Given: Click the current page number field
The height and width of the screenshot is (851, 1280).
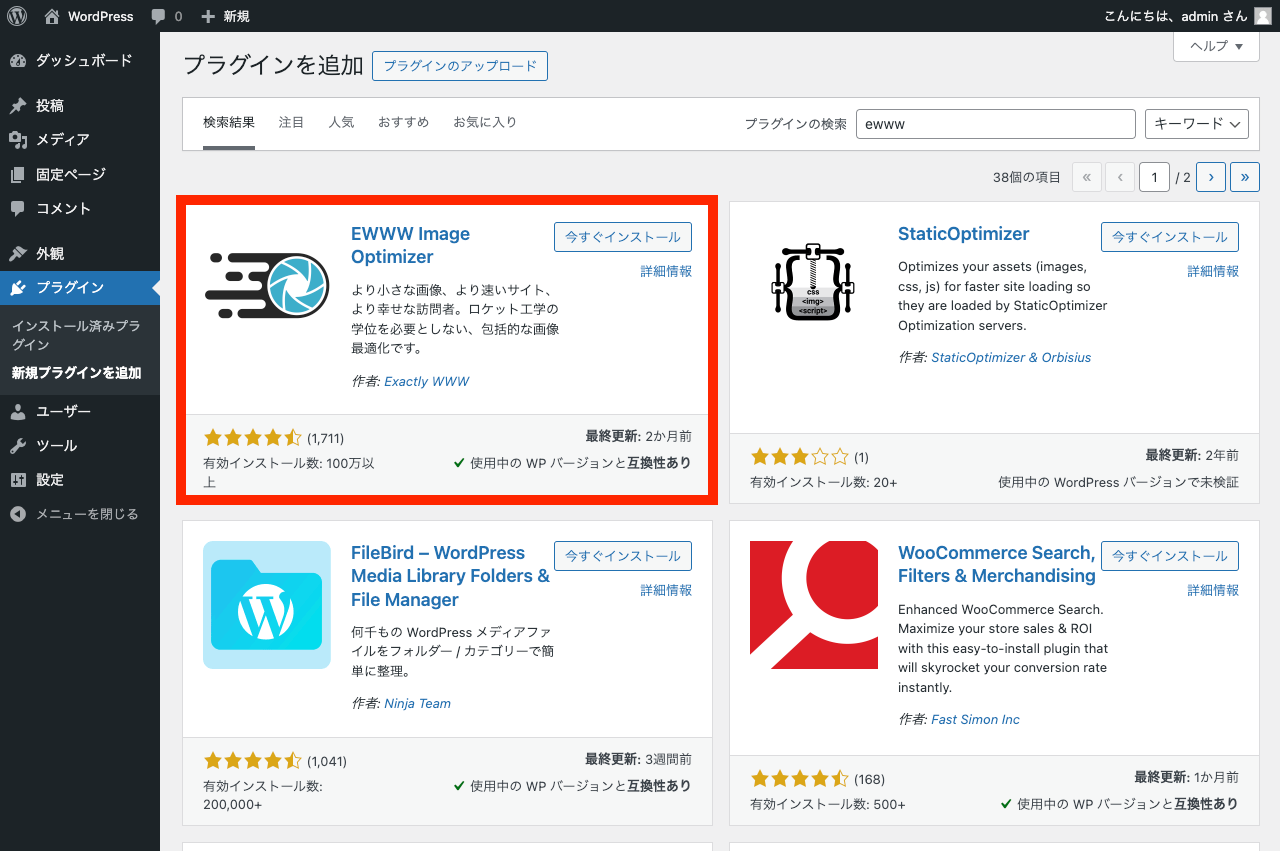Looking at the screenshot, I should click(x=1154, y=177).
